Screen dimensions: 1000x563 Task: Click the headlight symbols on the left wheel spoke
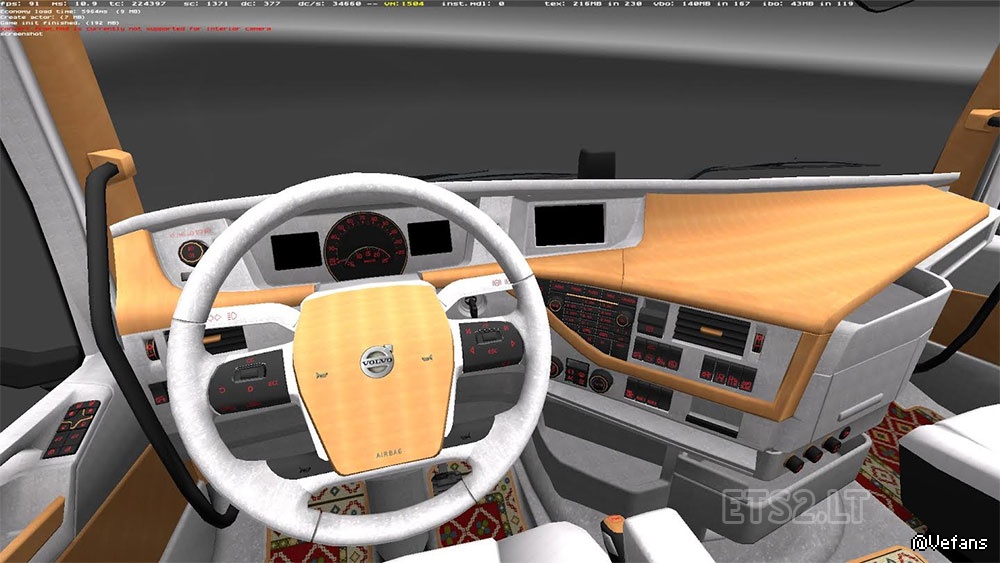point(223,317)
